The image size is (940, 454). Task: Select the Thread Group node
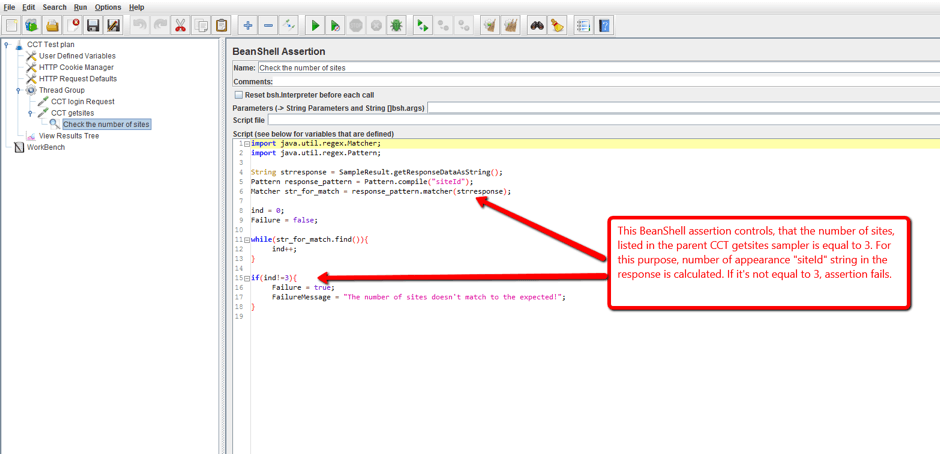[62, 90]
